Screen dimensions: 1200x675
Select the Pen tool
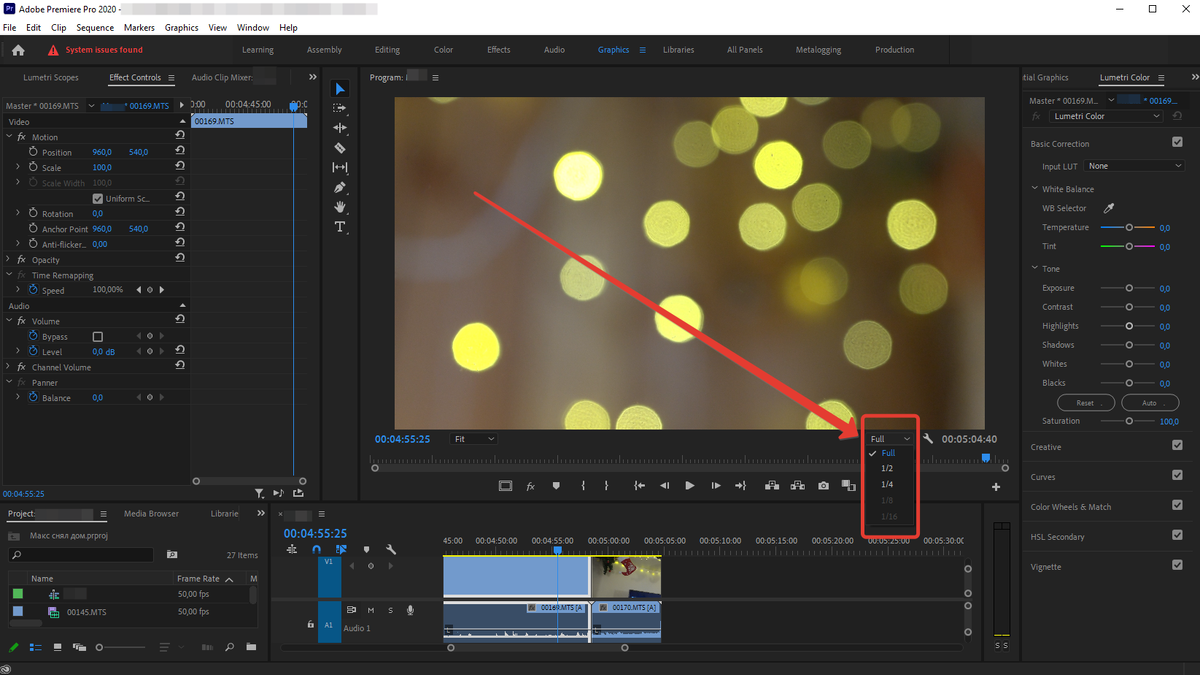[x=340, y=187]
